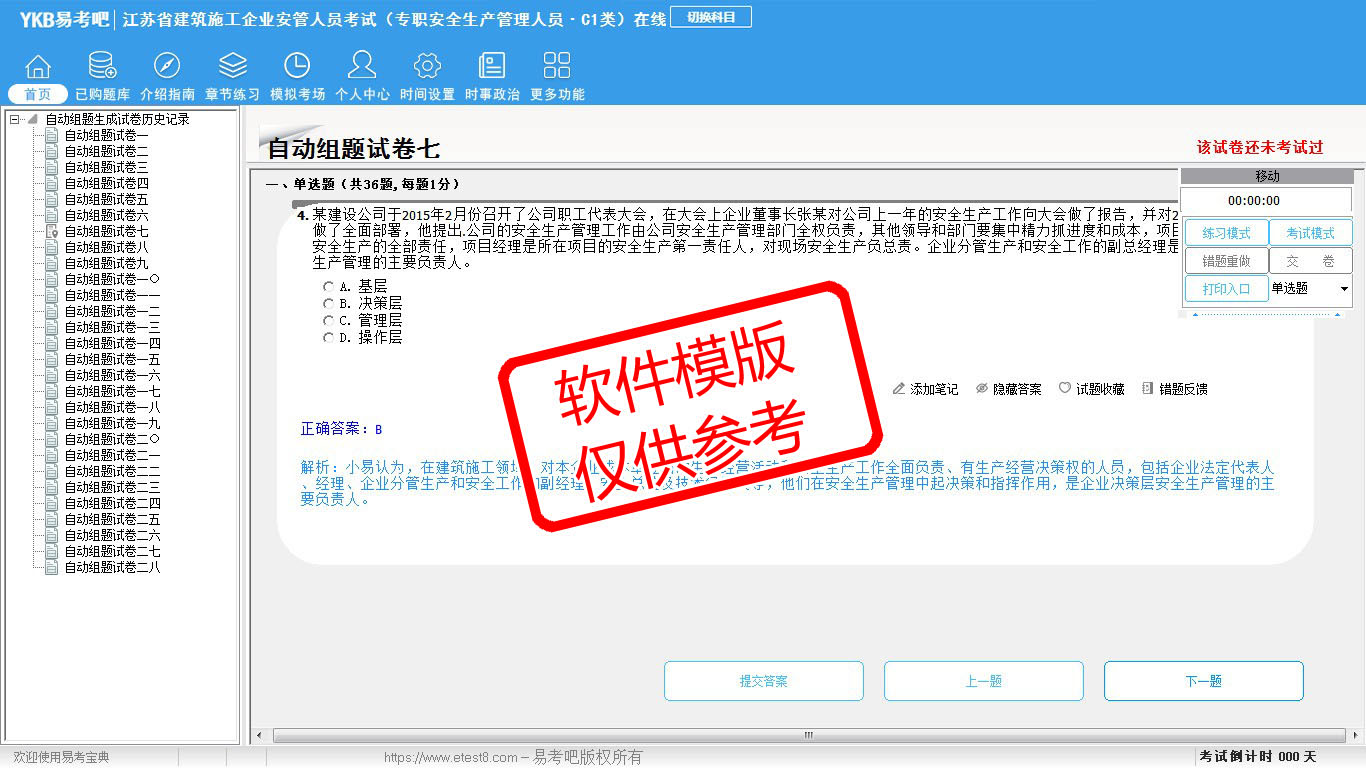Open 模拟考场 clock icon
The height and width of the screenshot is (768, 1366).
(297, 67)
